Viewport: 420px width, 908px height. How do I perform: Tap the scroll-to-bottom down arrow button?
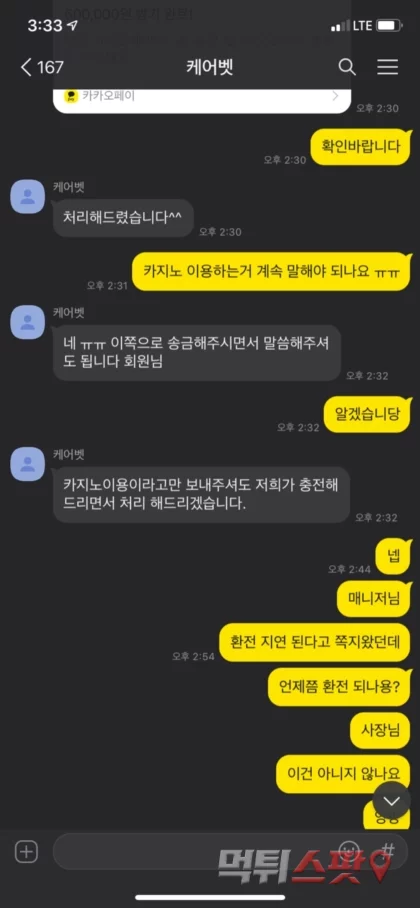click(392, 800)
